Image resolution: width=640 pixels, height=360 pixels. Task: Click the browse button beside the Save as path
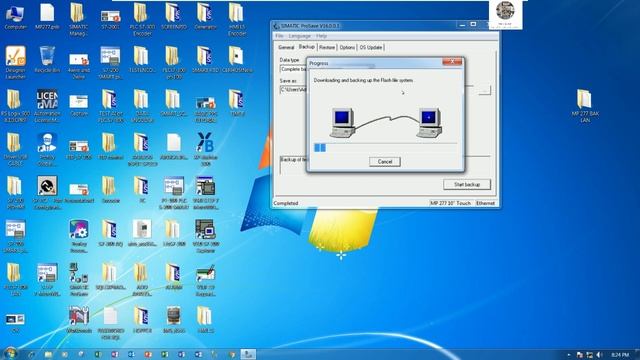coord(484,90)
